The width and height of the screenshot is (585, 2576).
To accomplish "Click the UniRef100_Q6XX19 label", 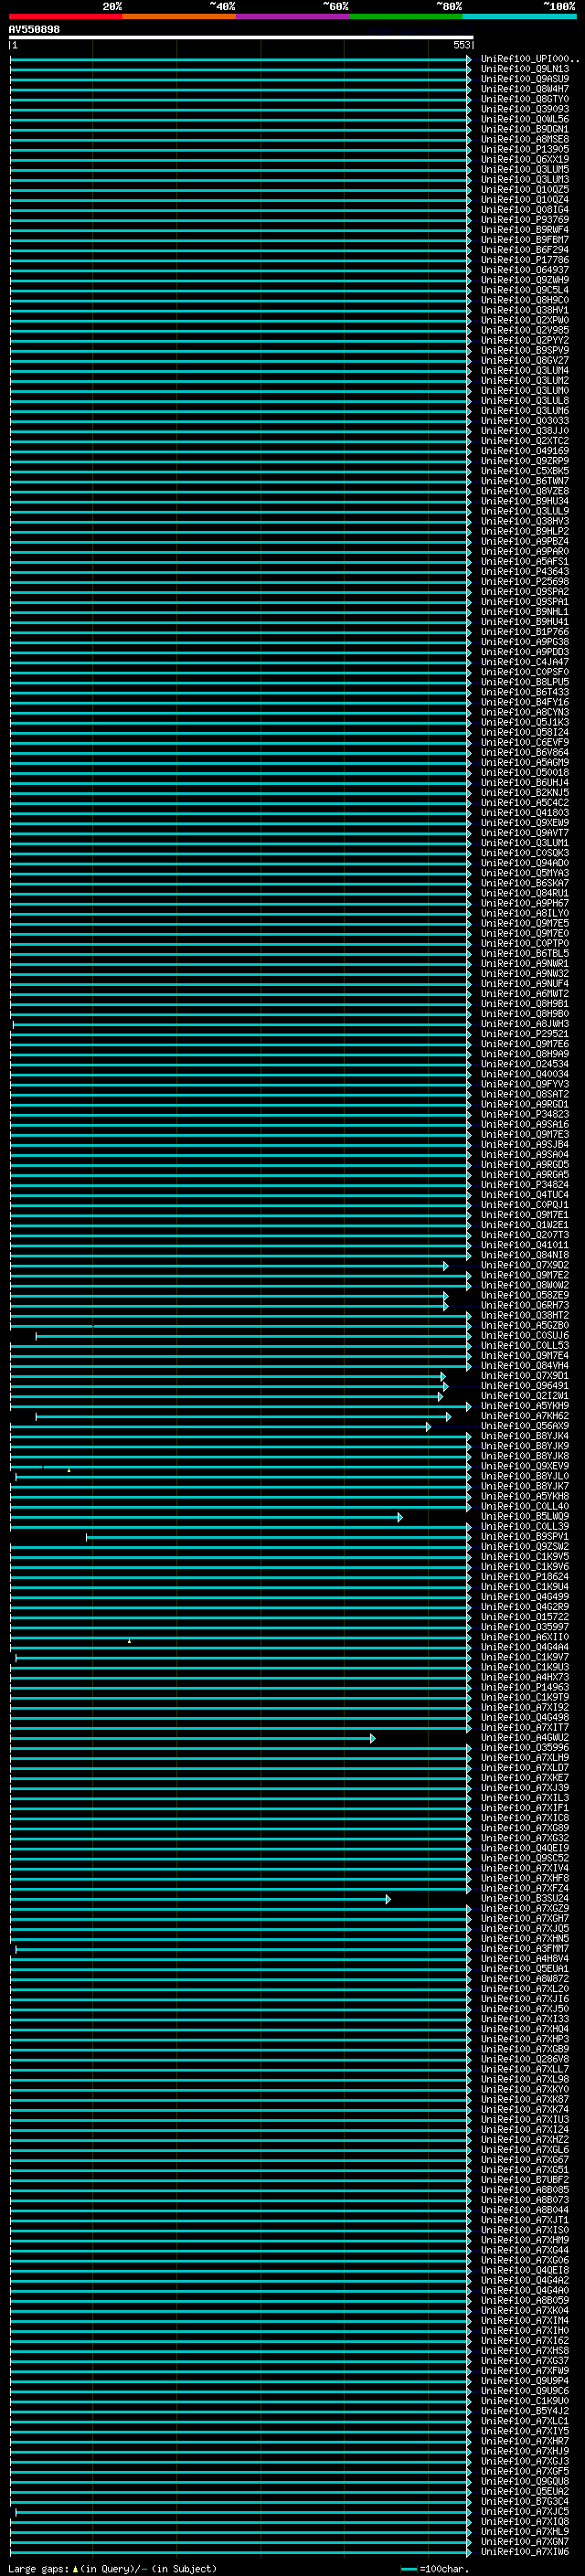I will coord(524,160).
